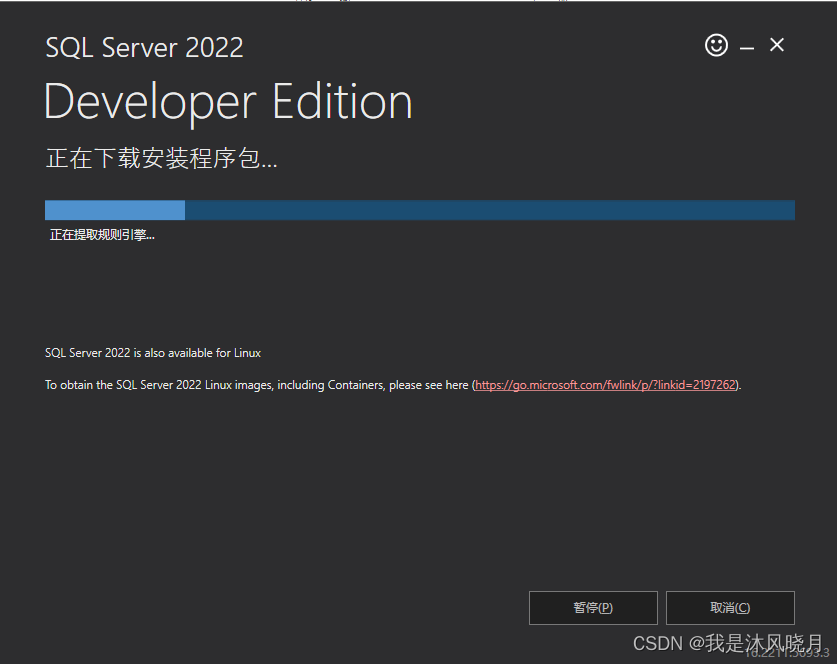Viewport: 837px width, 664px height.
Task: Close the SQL Server 2022 installer
Action: tap(777, 45)
